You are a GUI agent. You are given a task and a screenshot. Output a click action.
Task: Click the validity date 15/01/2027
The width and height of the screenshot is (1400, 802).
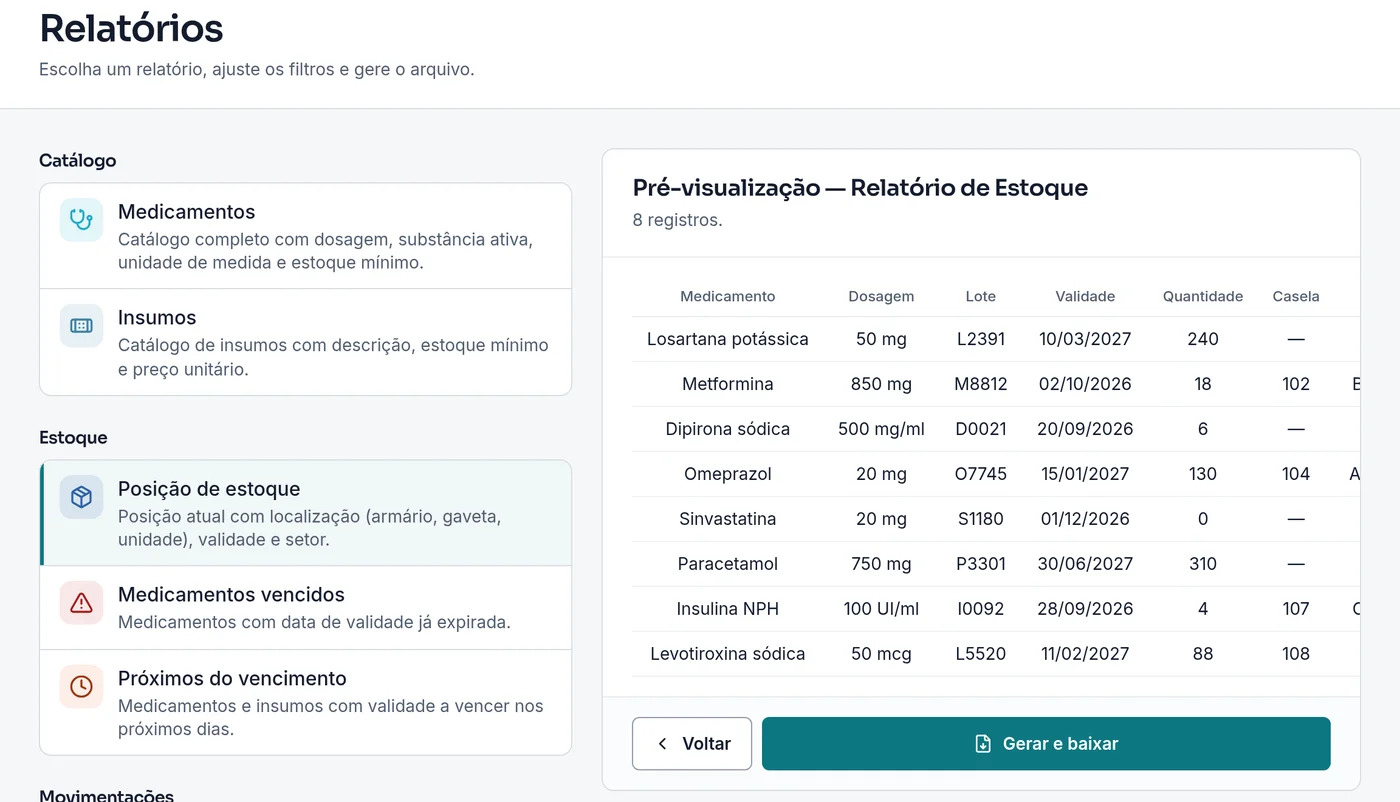(1085, 474)
